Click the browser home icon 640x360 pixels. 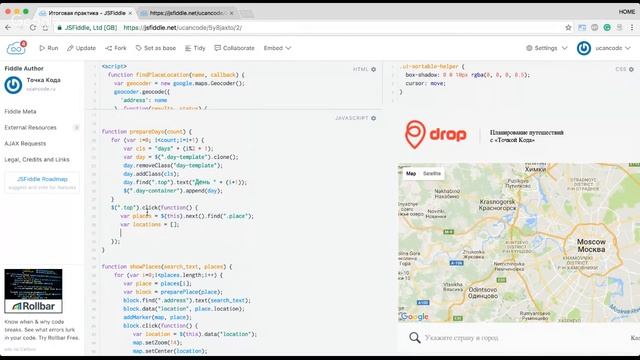pyautogui.click(x=45, y=28)
